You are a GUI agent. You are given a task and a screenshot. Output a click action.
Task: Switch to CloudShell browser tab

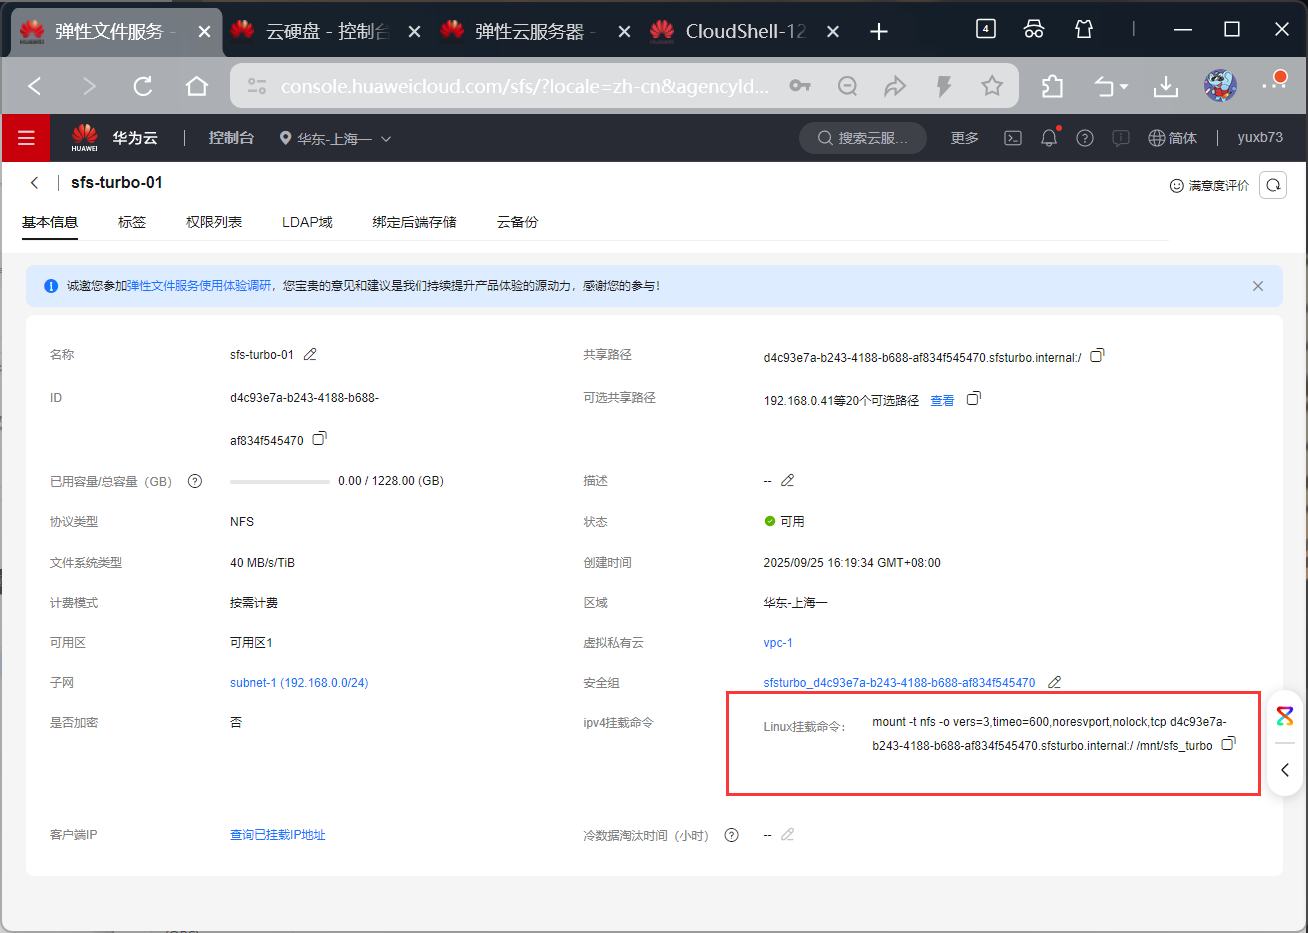(x=745, y=31)
